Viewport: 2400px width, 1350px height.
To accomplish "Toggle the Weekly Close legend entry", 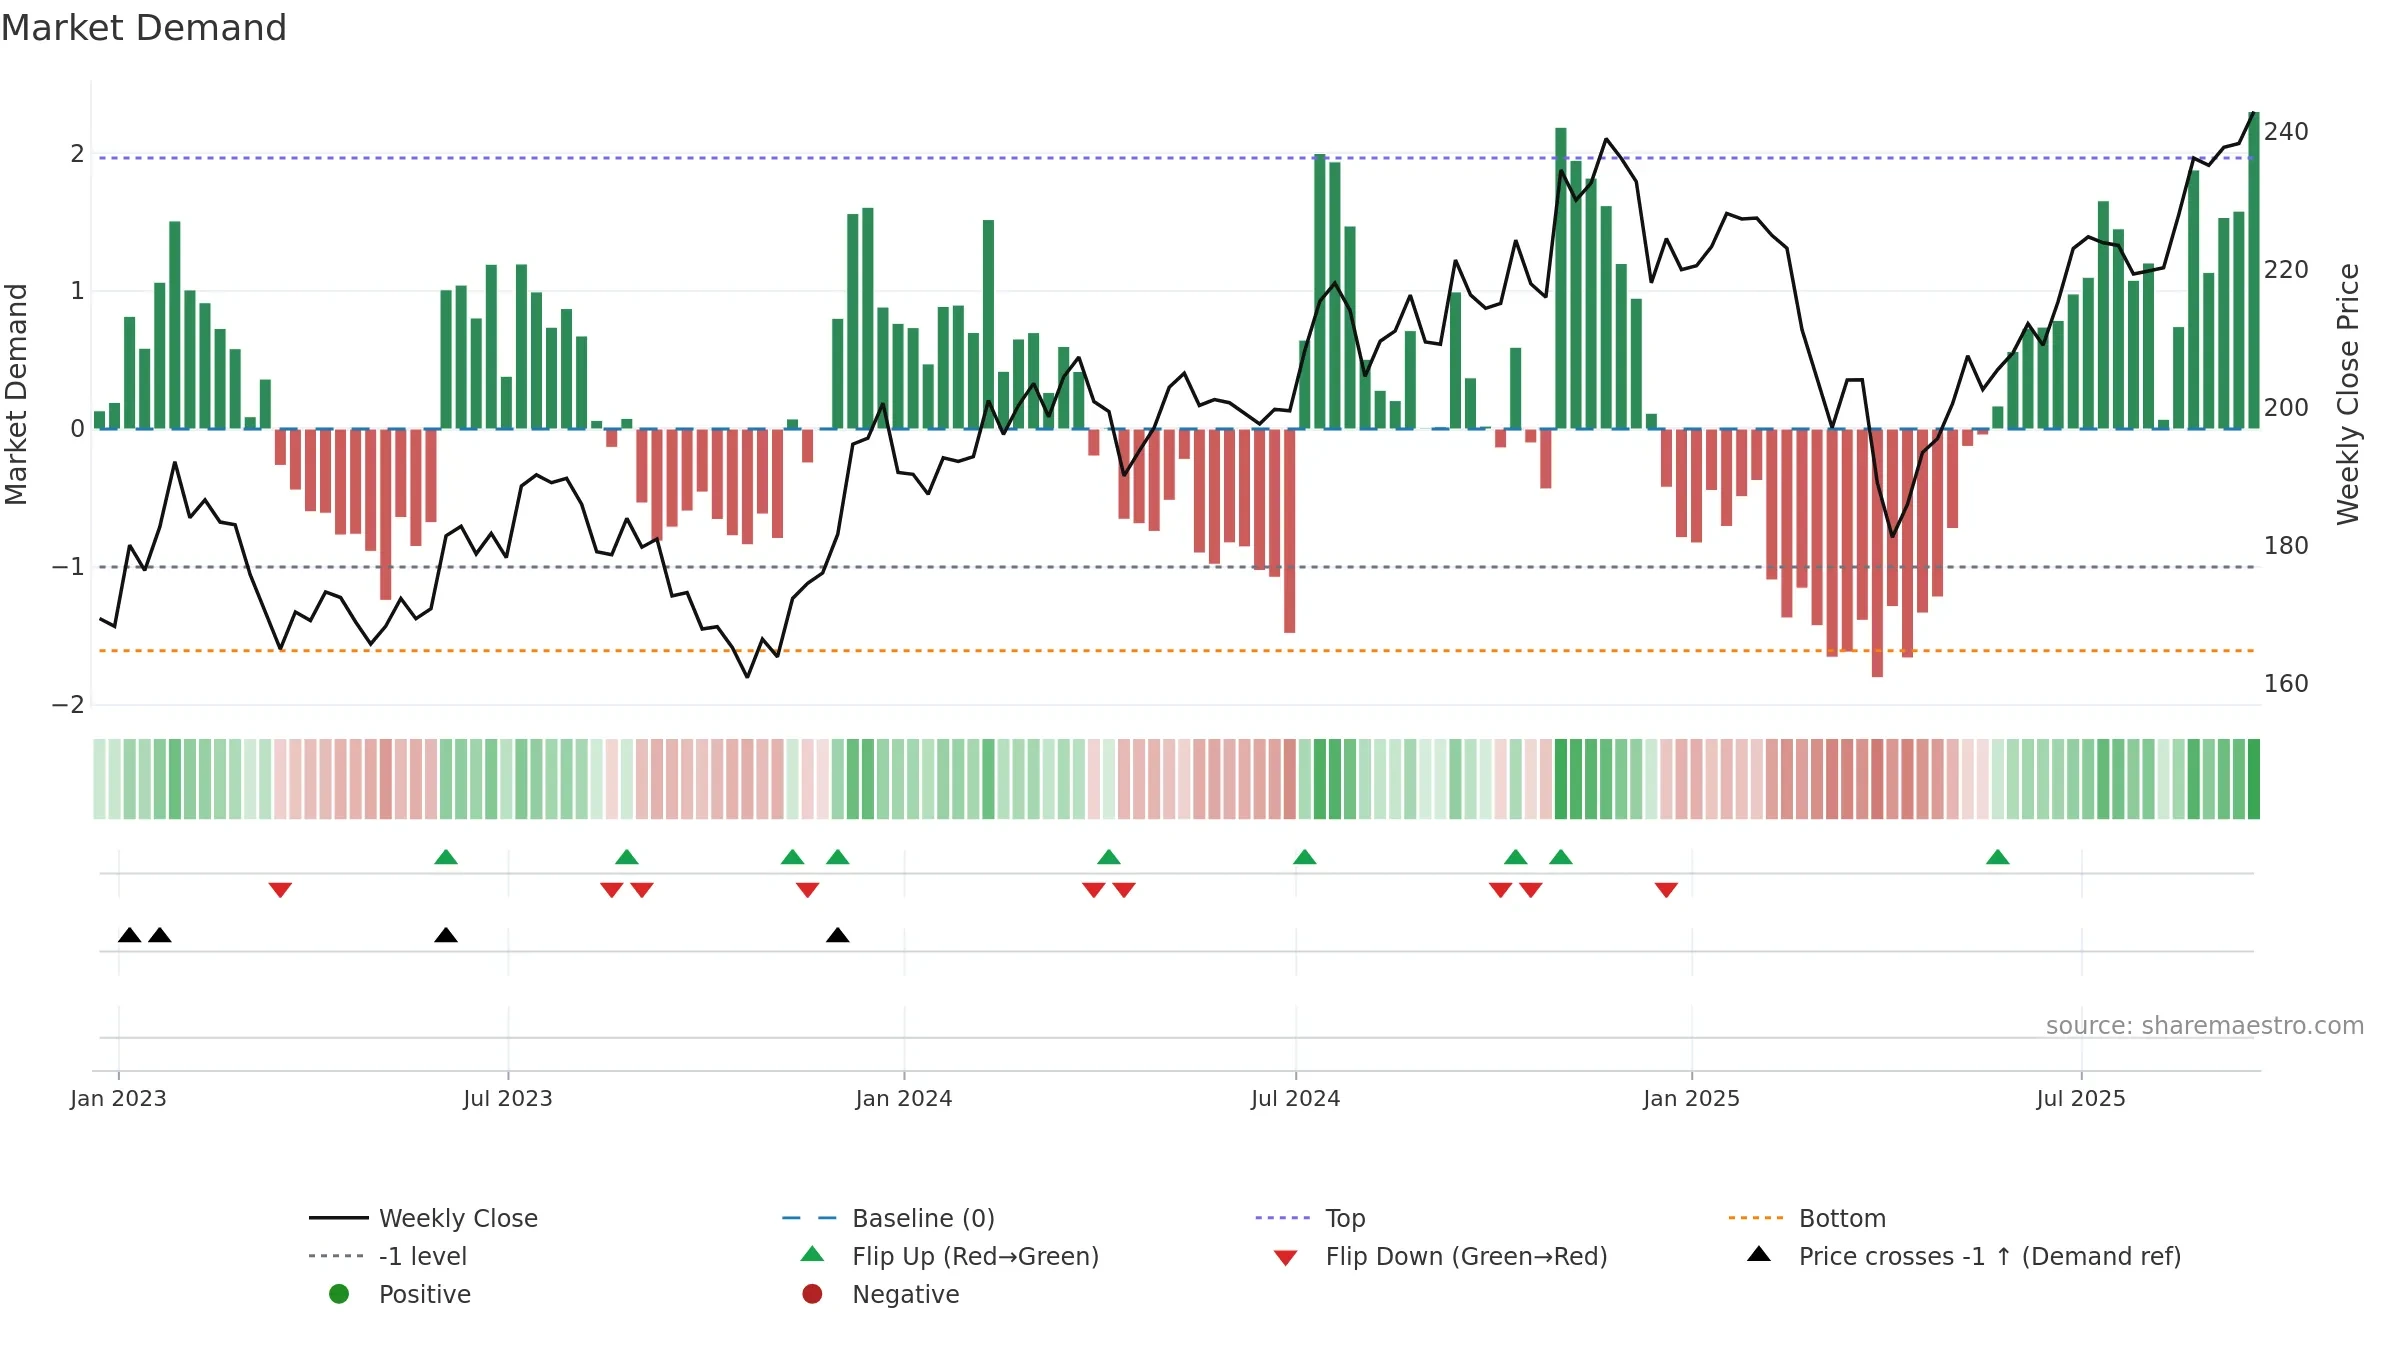I will (x=424, y=1218).
